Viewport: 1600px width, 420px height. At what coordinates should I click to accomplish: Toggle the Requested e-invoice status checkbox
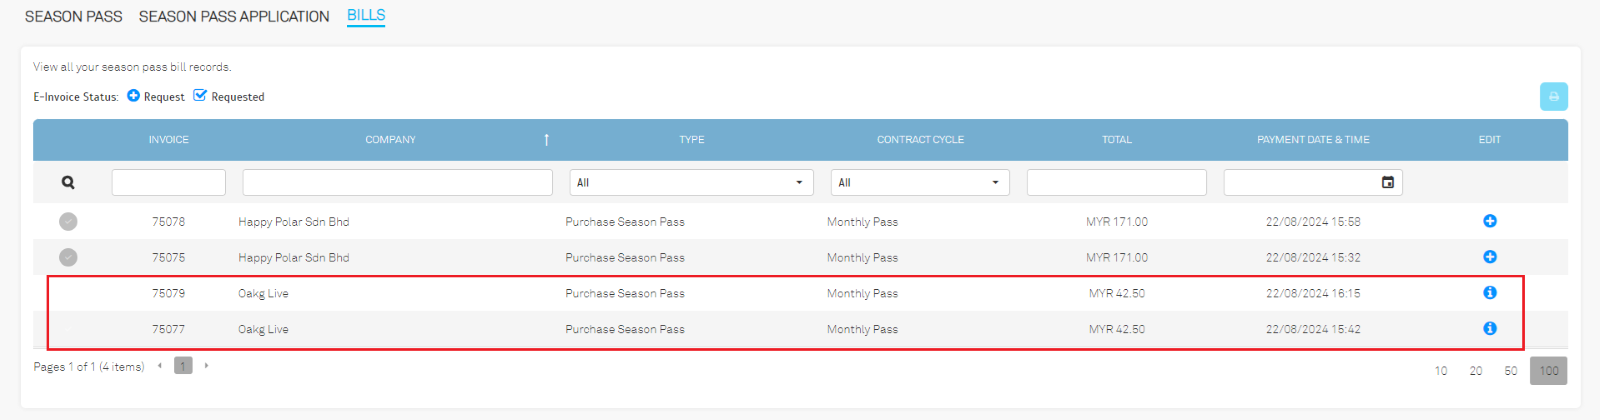(200, 96)
